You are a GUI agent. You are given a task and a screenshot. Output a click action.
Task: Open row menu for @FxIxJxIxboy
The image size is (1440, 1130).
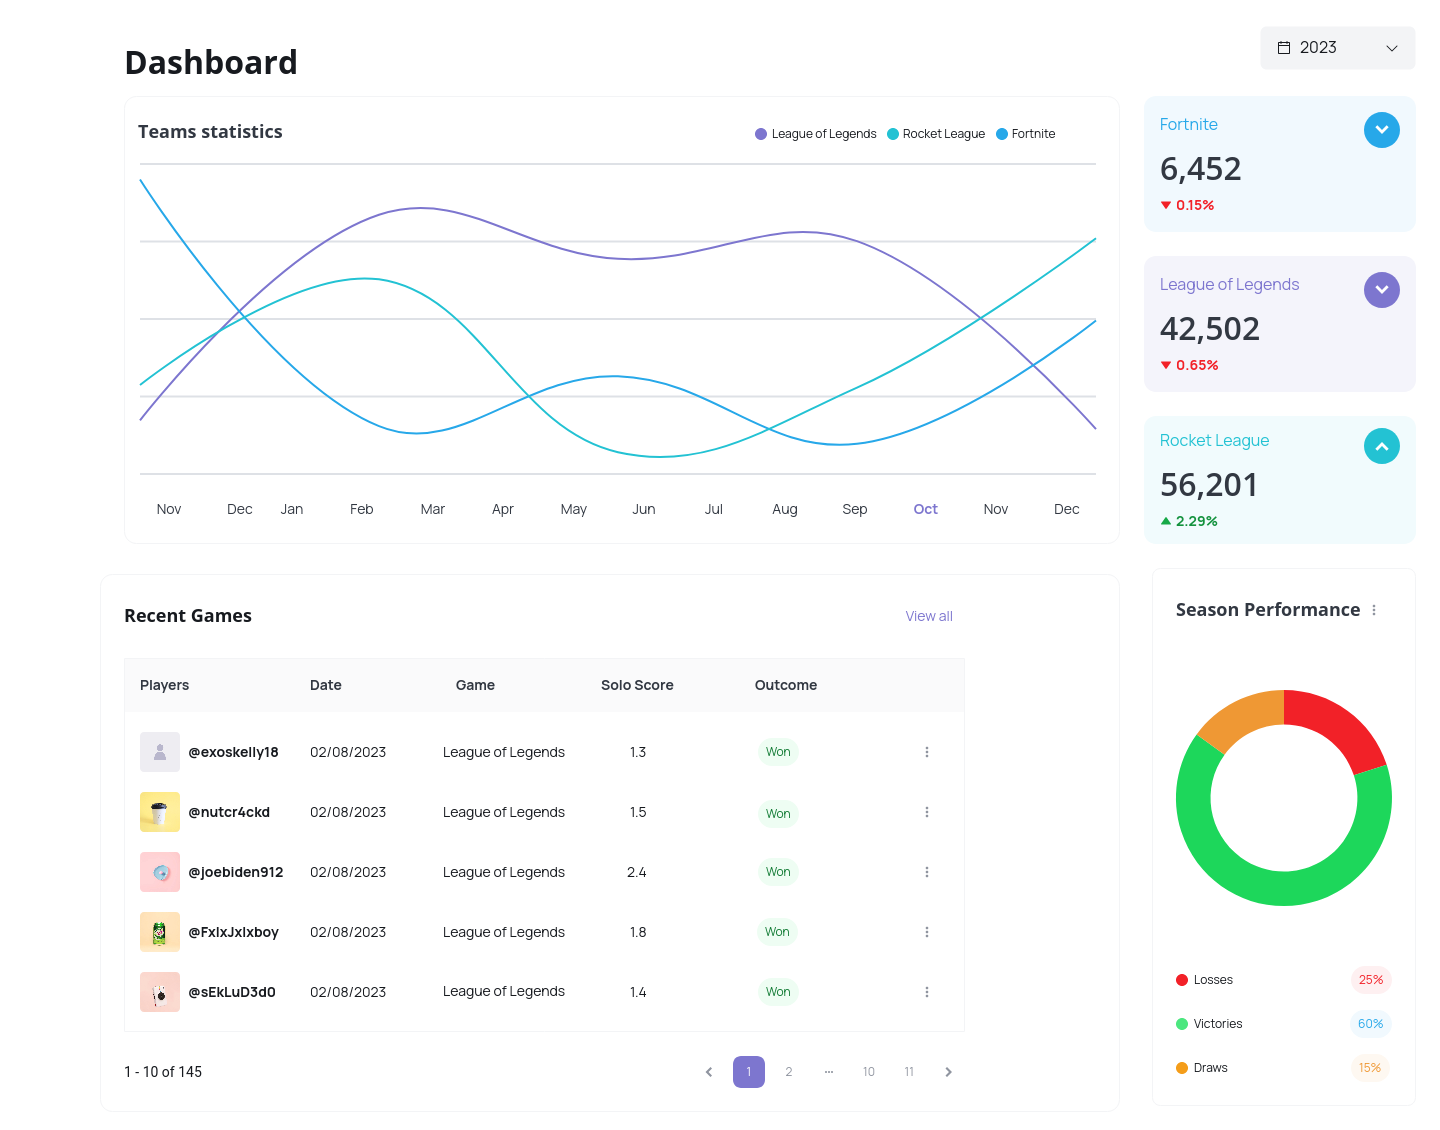coord(927,932)
